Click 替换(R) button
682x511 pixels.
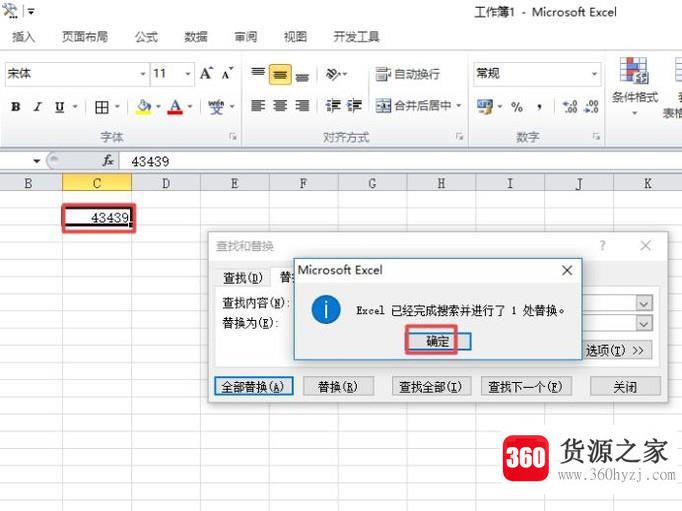point(338,386)
